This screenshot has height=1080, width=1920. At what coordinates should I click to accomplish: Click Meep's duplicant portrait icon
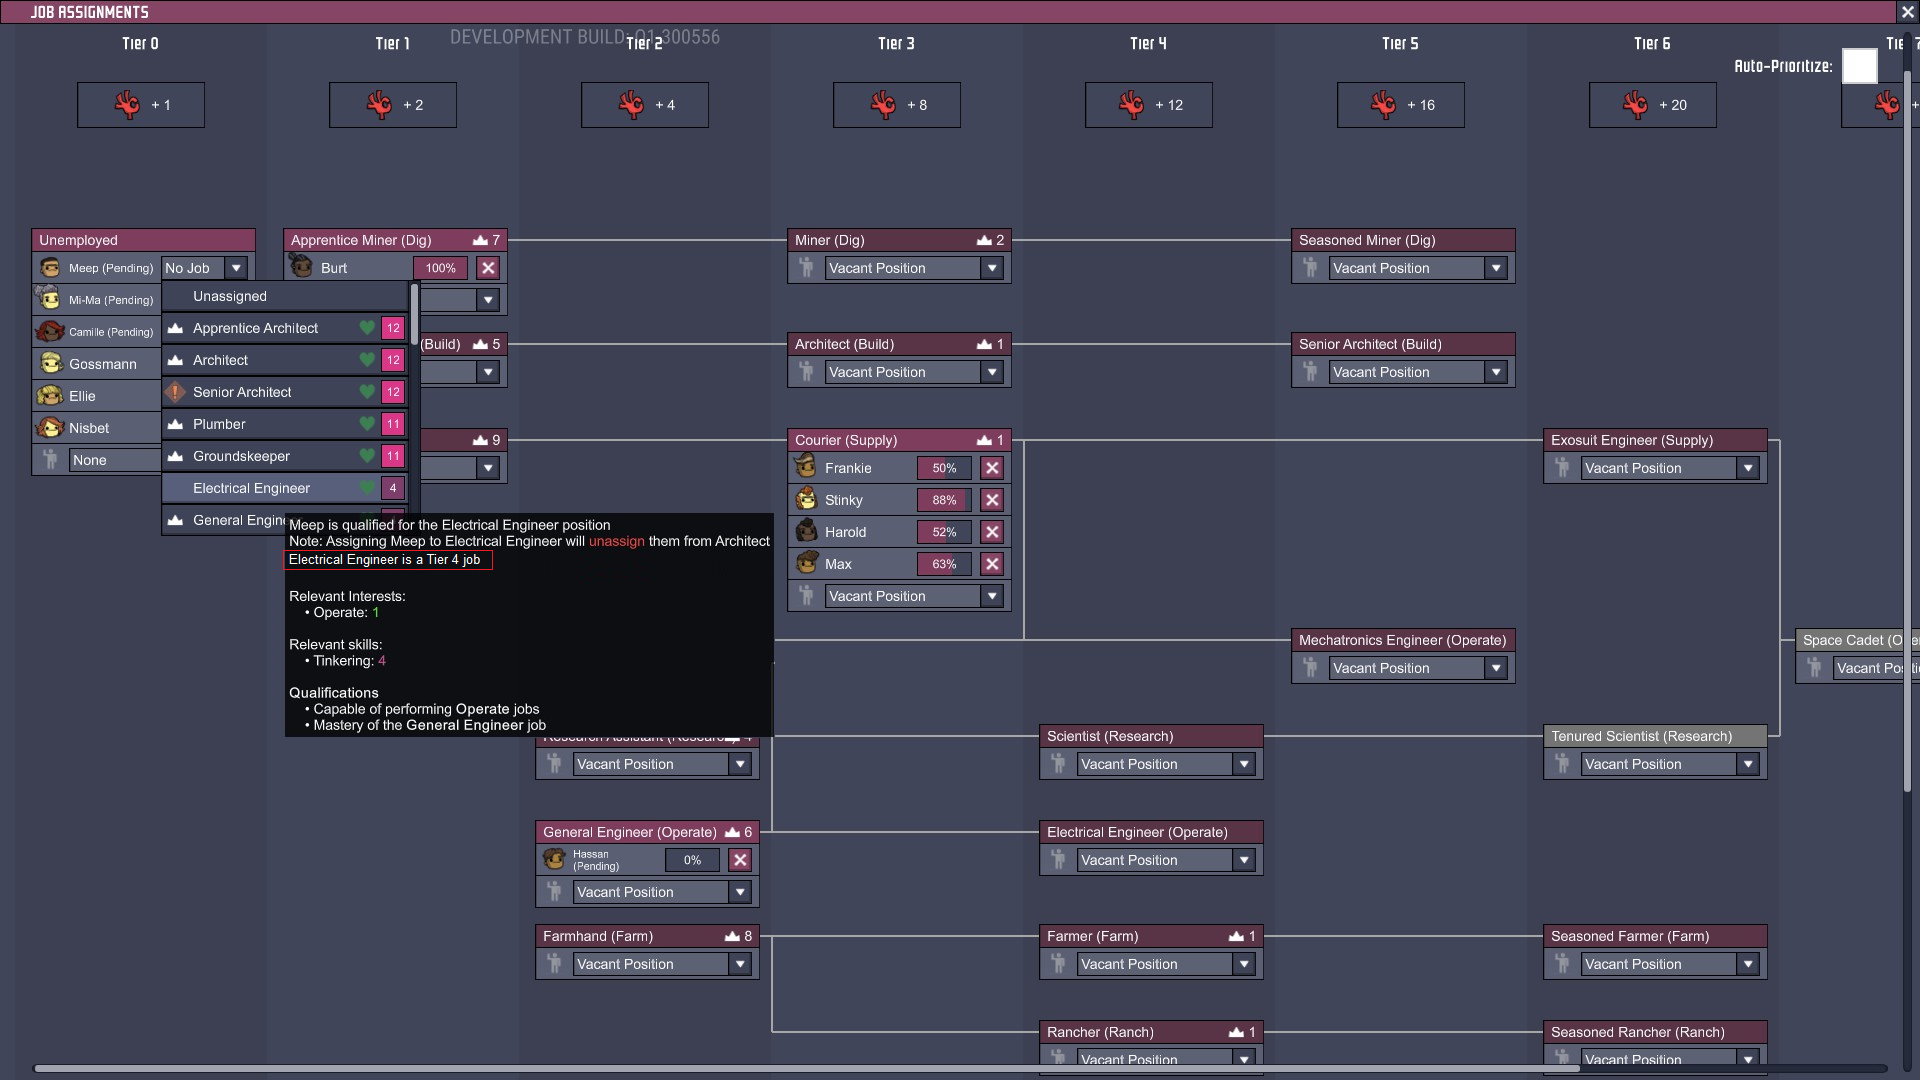click(50, 268)
